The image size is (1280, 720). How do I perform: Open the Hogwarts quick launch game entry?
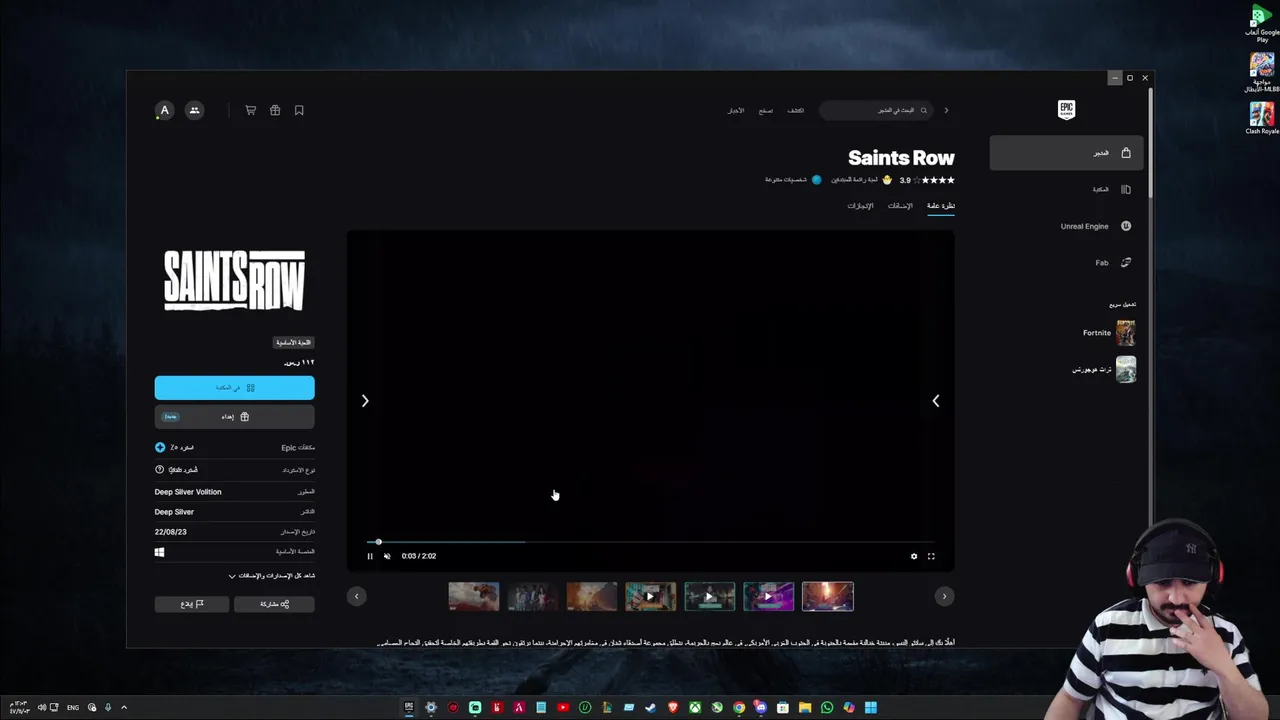[1104, 369]
